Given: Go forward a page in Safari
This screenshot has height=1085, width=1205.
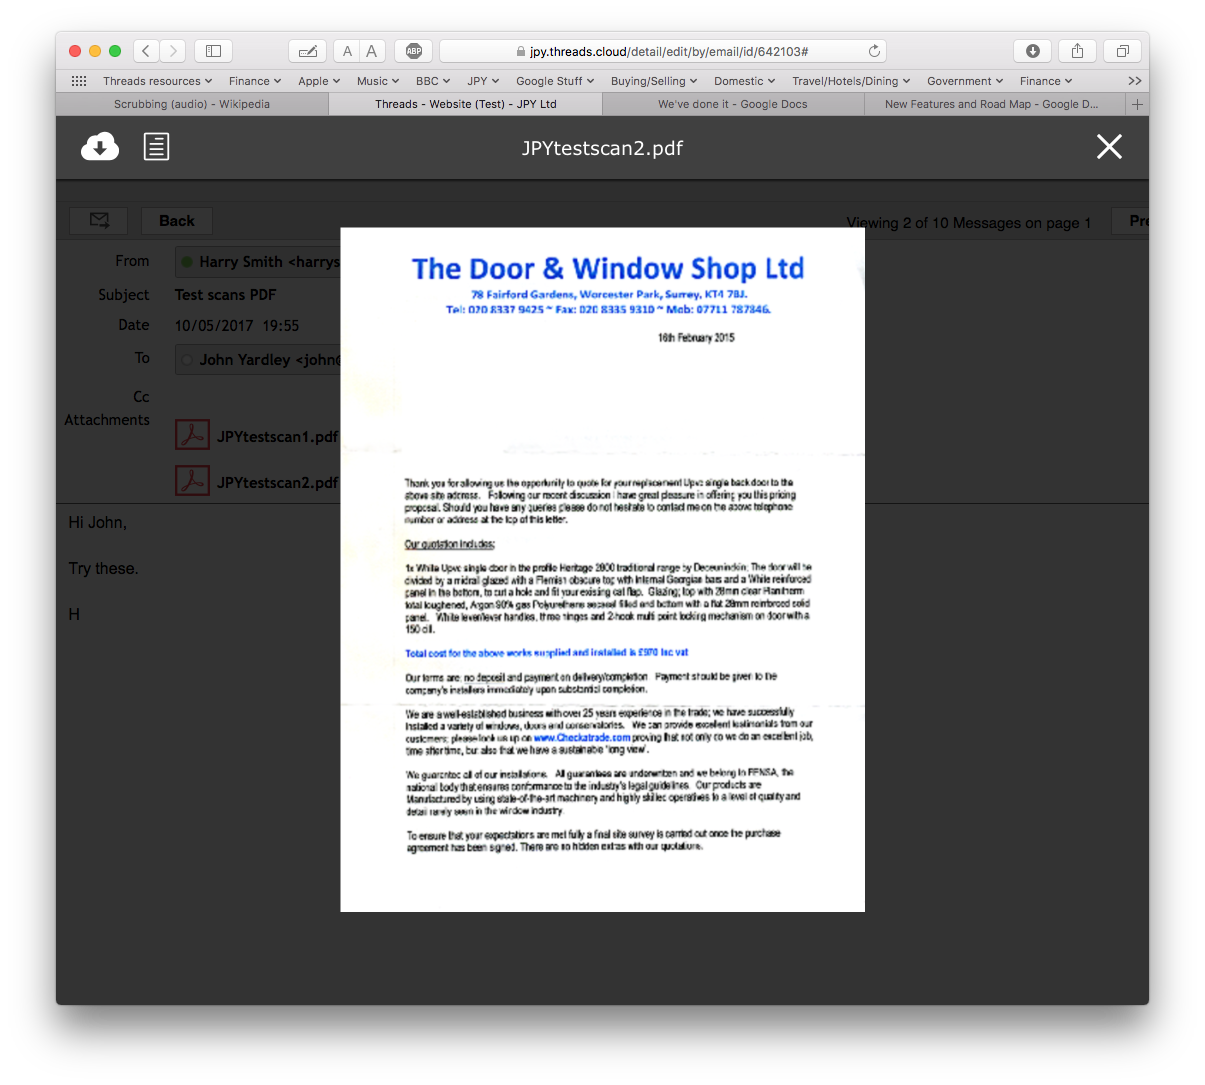Looking at the screenshot, I should pos(173,51).
